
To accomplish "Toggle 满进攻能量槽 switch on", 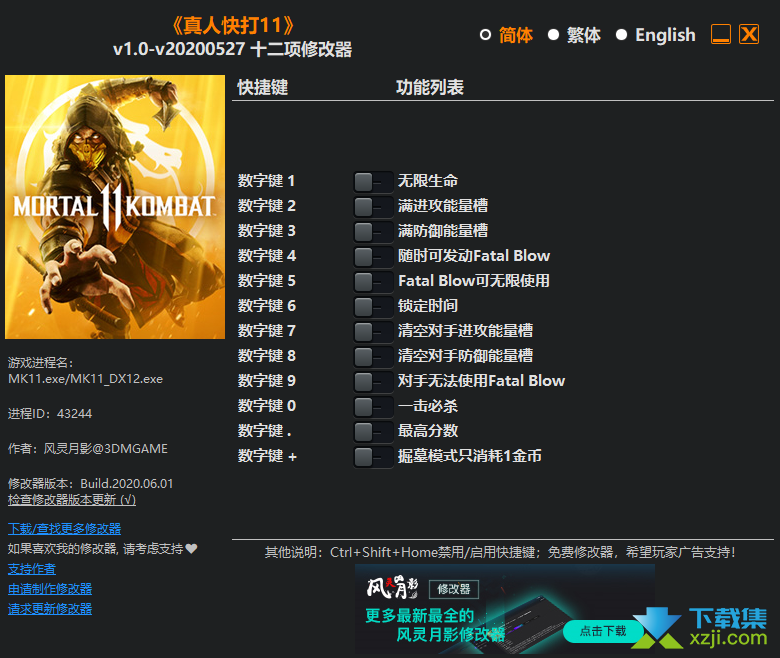I will coord(373,206).
